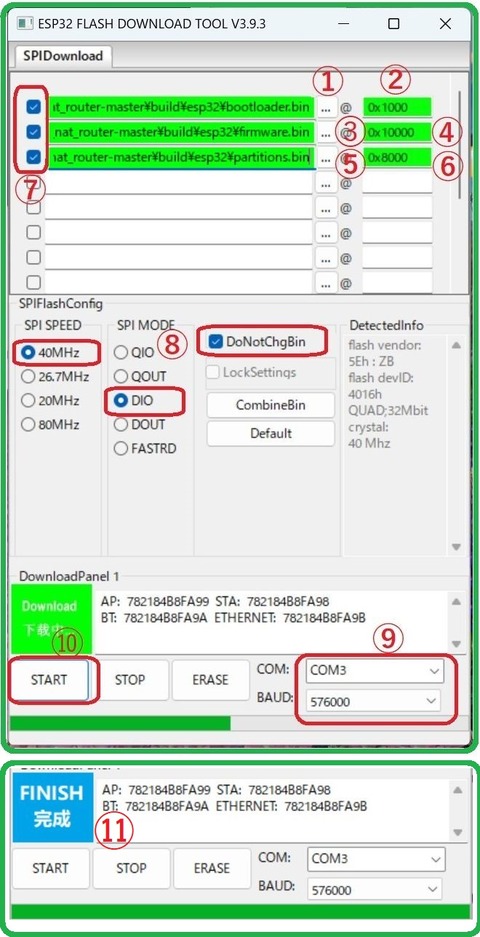The height and width of the screenshot is (937, 480).
Task: Click the blue FINISH status indicator
Action: (53, 807)
